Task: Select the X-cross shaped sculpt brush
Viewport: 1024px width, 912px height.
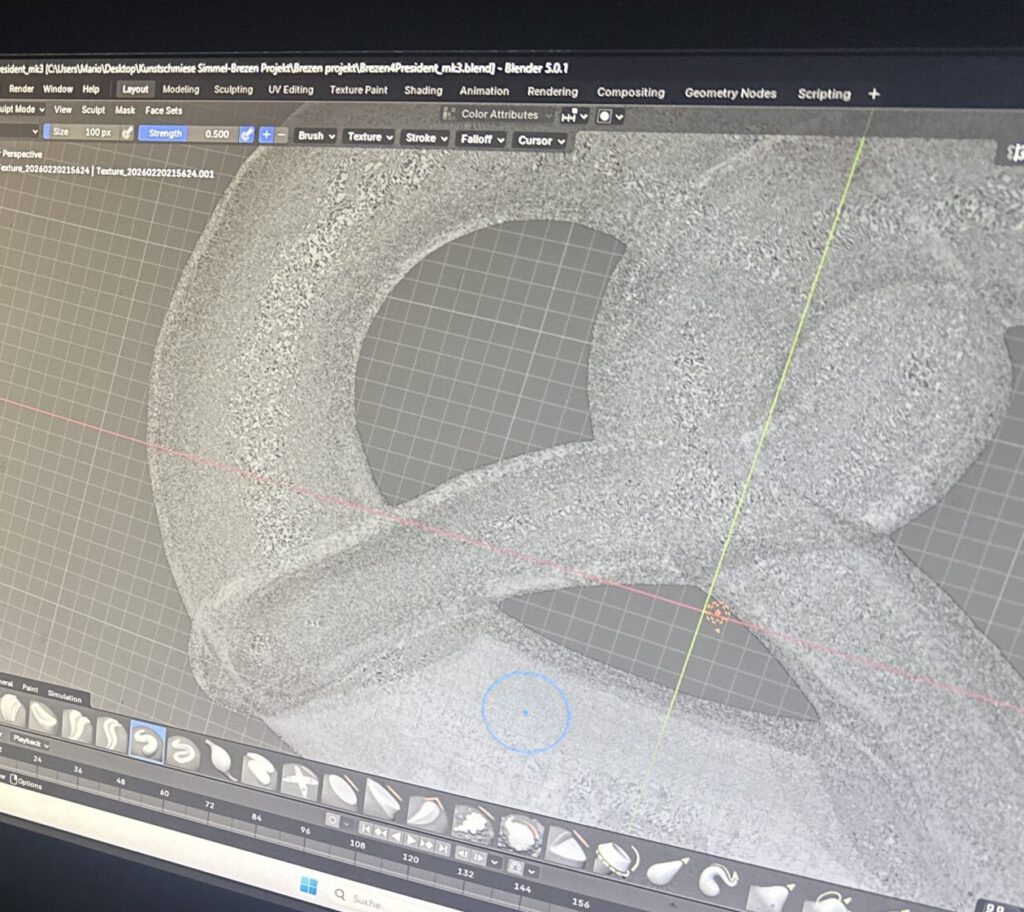Action: 300,781
